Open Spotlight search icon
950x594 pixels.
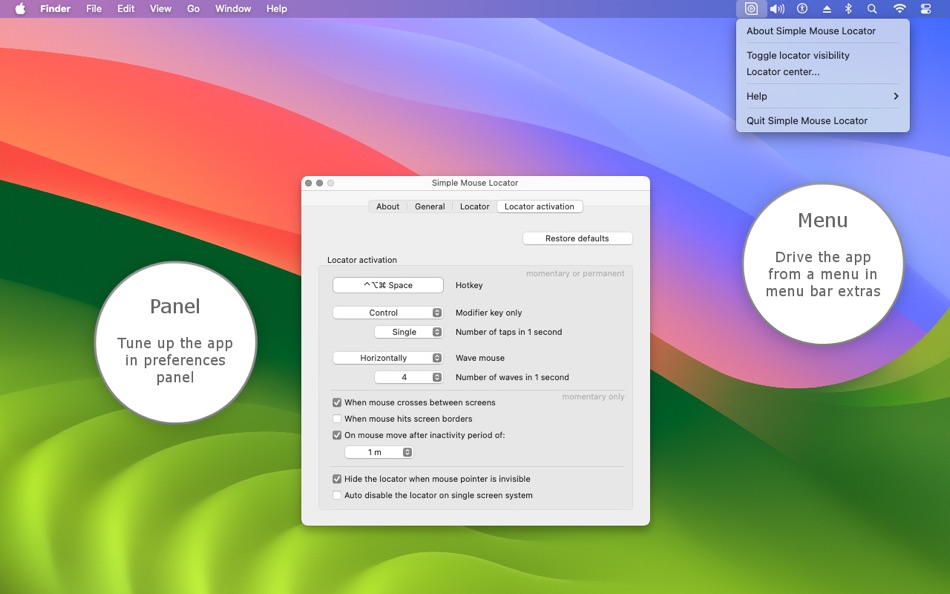pyautogui.click(x=872, y=8)
